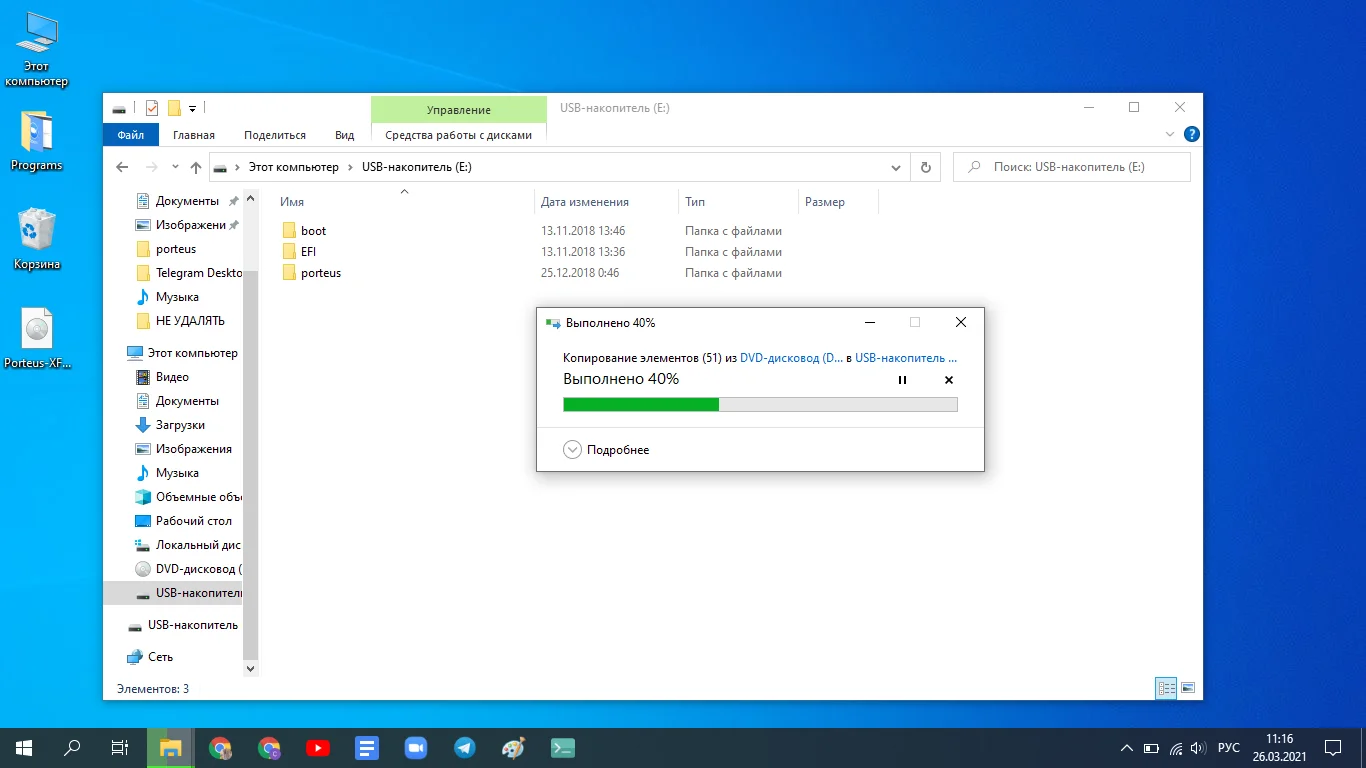
Task: Switch to the Вид ribbon tab
Action: [344, 135]
